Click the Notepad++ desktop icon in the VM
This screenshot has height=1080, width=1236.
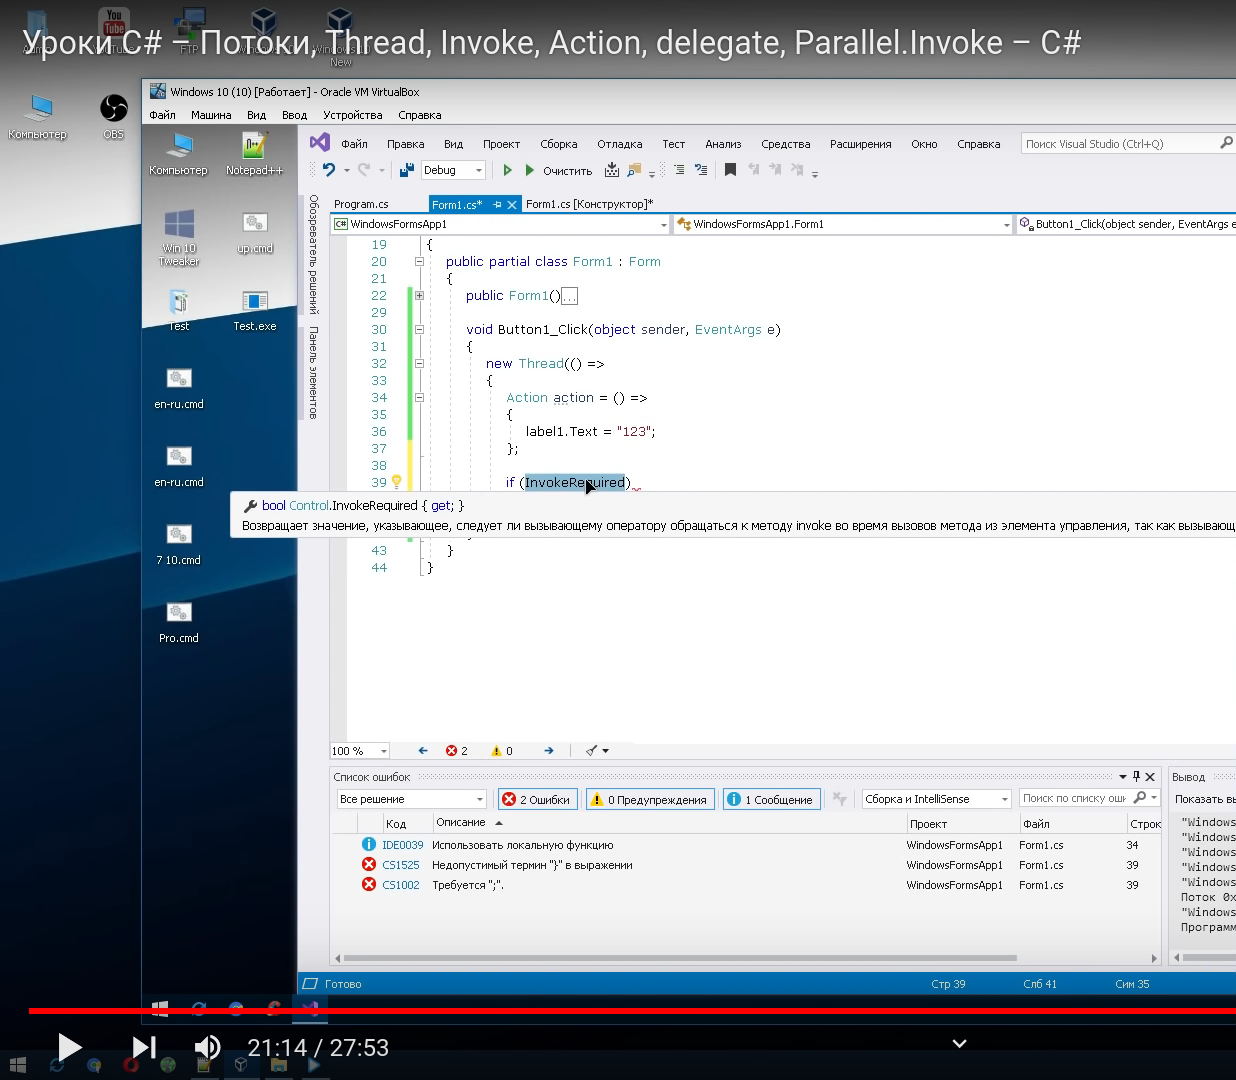[254, 154]
